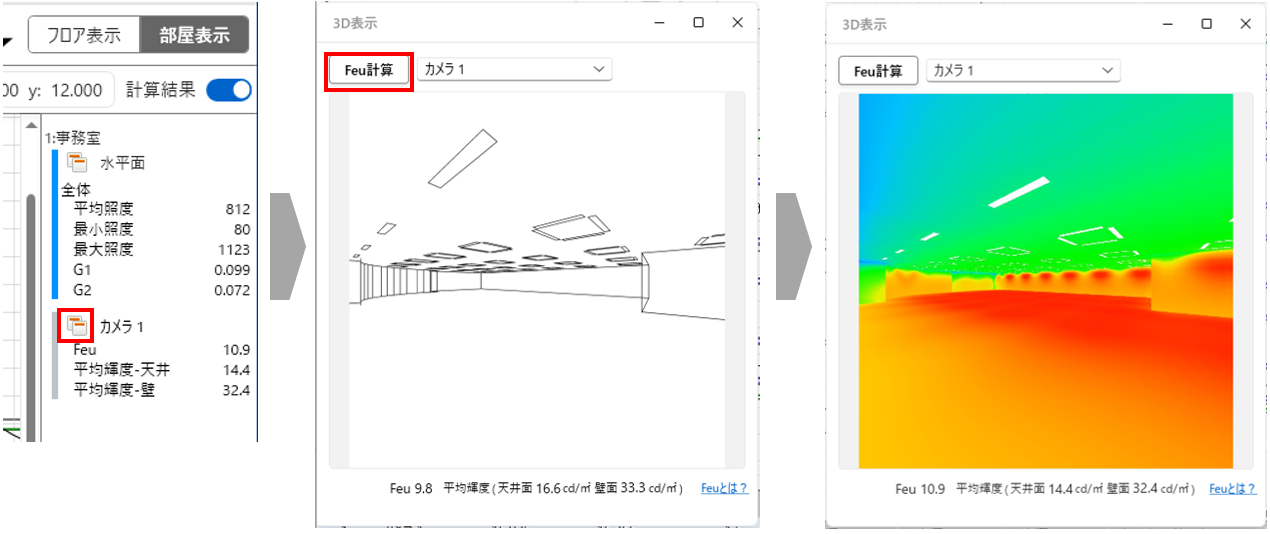Minimize the heatmap 3D表示 window
1270x534 pixels.
1169,24
